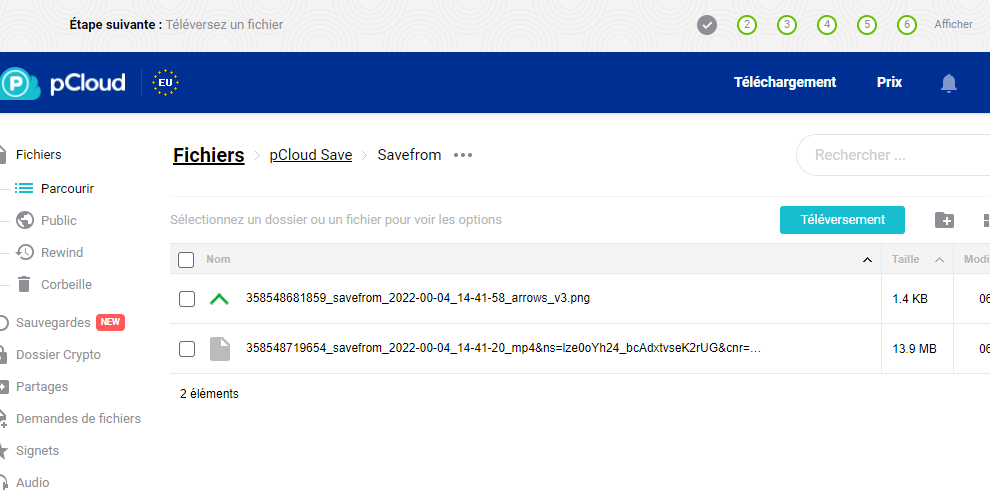Screen dimensions: 990x499
Task: Check the mp4 file checkbox
Action: [187, 349]
